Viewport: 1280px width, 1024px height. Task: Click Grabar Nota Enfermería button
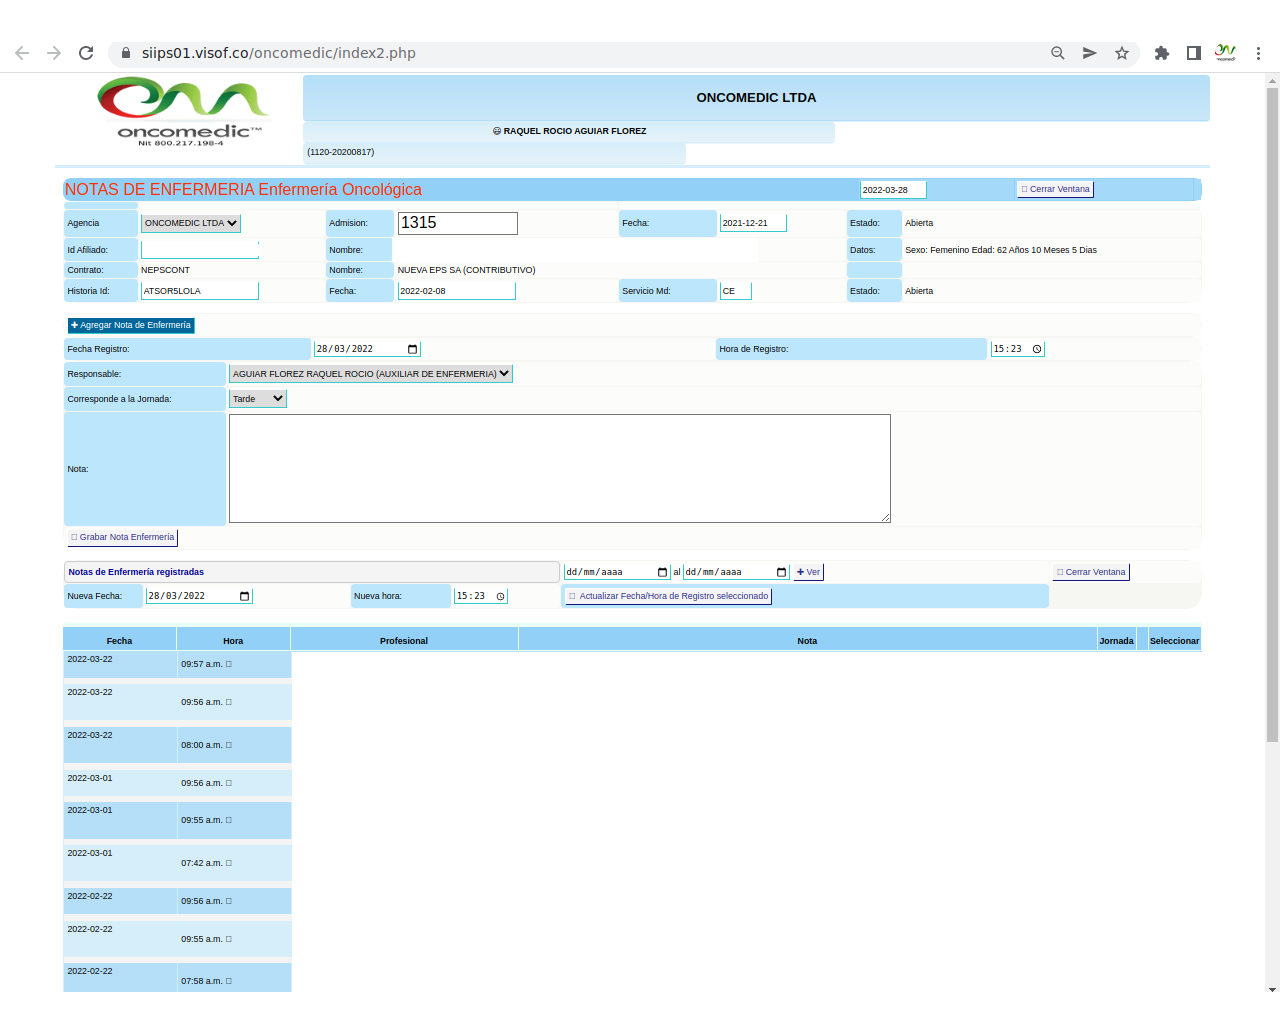[123, 537]
